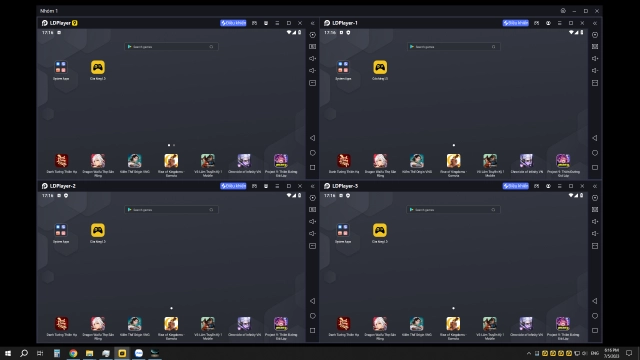
Task: Tap Android back arrow in LDPlayer 9 sidebar
Action: pos(313,138)
